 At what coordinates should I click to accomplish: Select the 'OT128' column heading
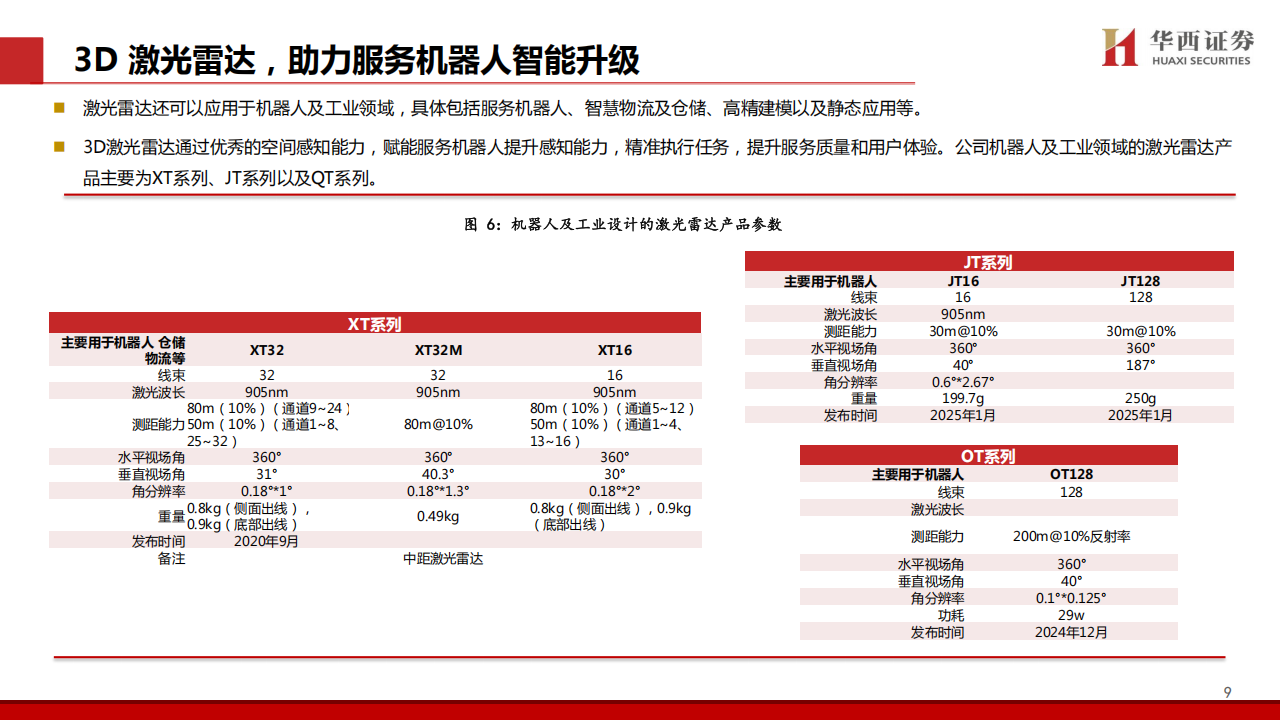point(1071,474)
